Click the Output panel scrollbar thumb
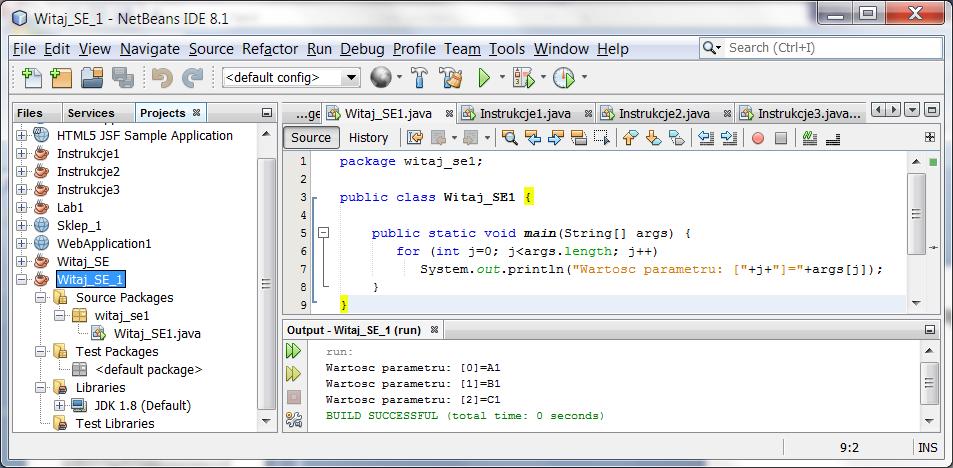 (929, 384)
